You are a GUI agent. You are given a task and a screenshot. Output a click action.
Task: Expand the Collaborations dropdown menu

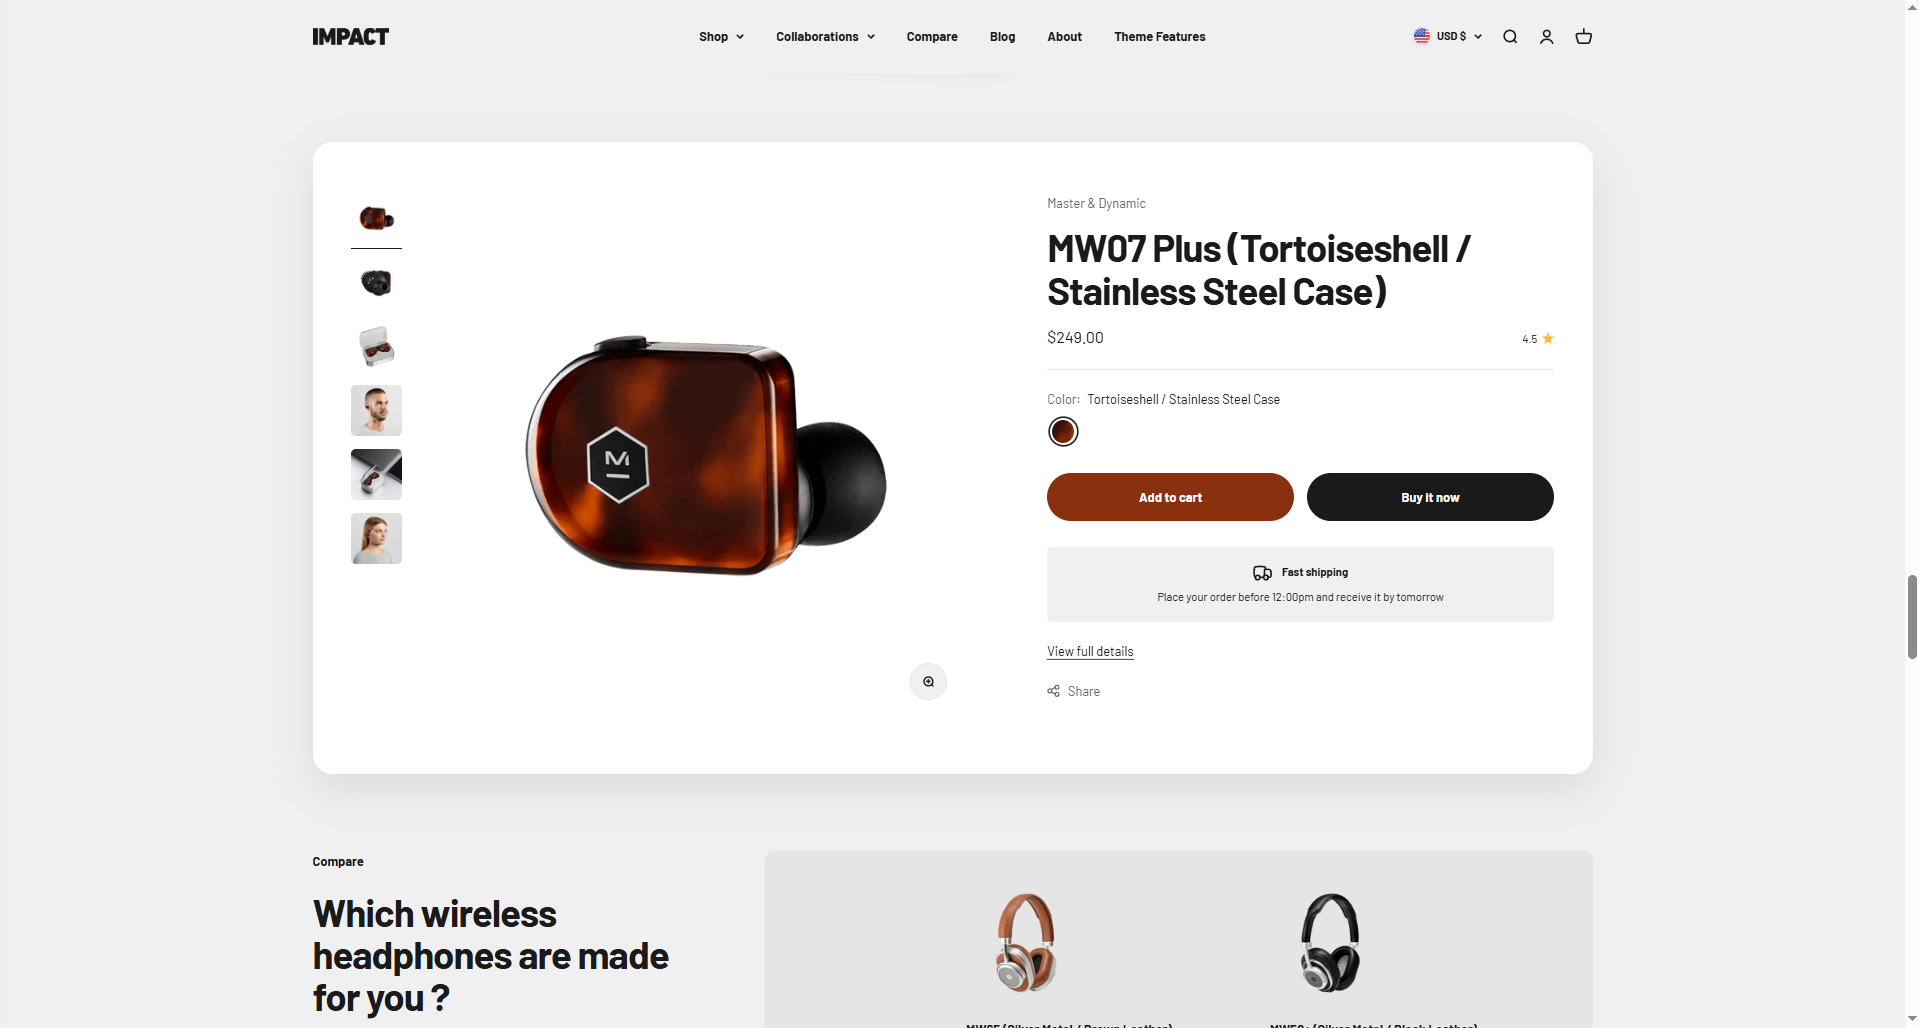(x=825, y=37)
